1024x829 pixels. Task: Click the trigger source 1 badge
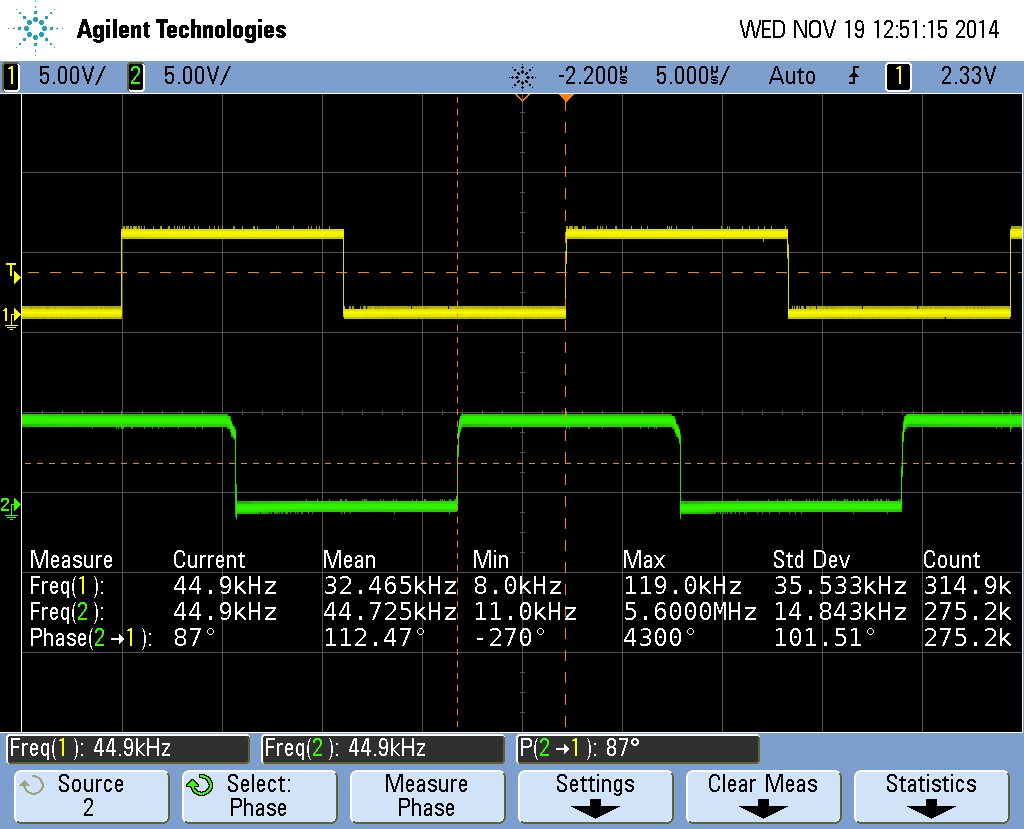coord(898,76)
